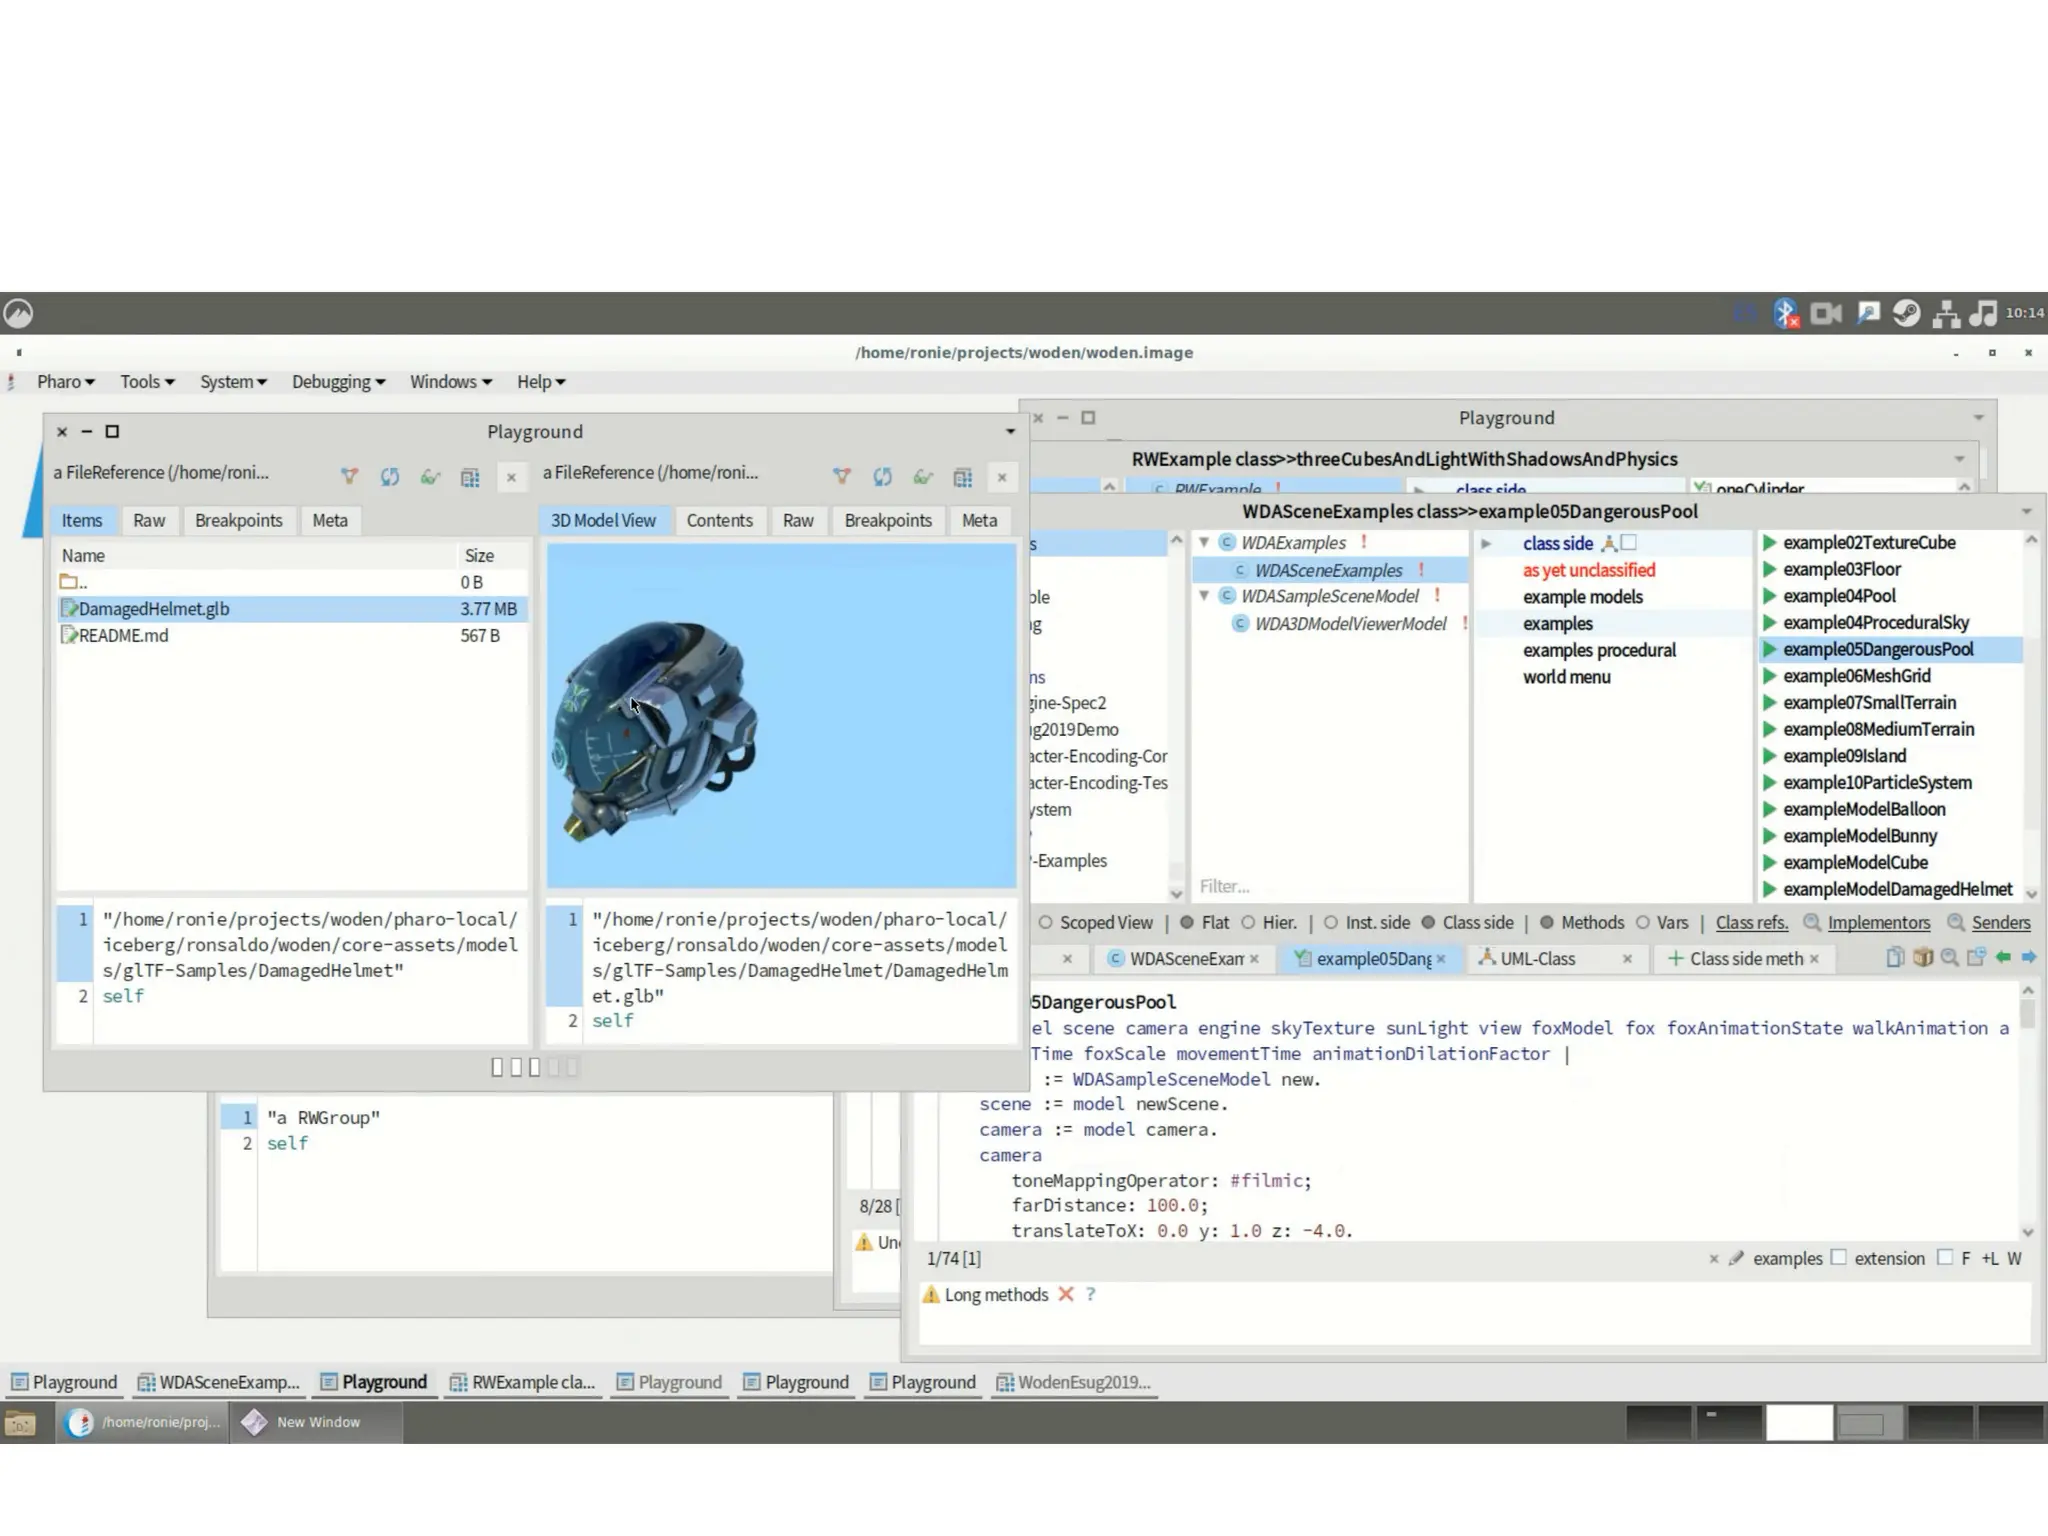Click the pencil icon next to examples protocol
This screenshot has width=2048, height=1536.
(x=1736, y=1259)
